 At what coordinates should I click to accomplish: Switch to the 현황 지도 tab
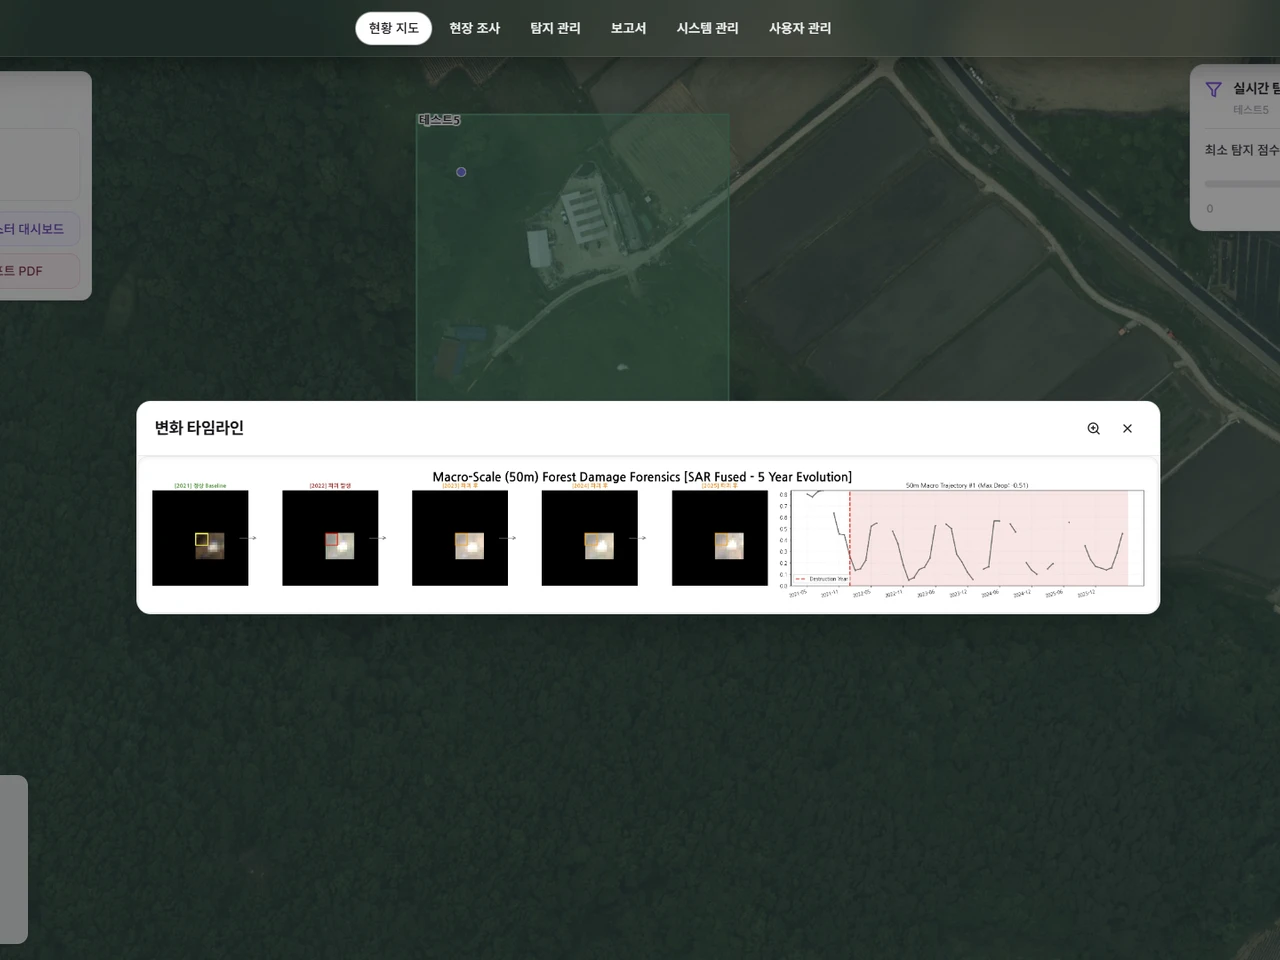(x=394, y=28)
